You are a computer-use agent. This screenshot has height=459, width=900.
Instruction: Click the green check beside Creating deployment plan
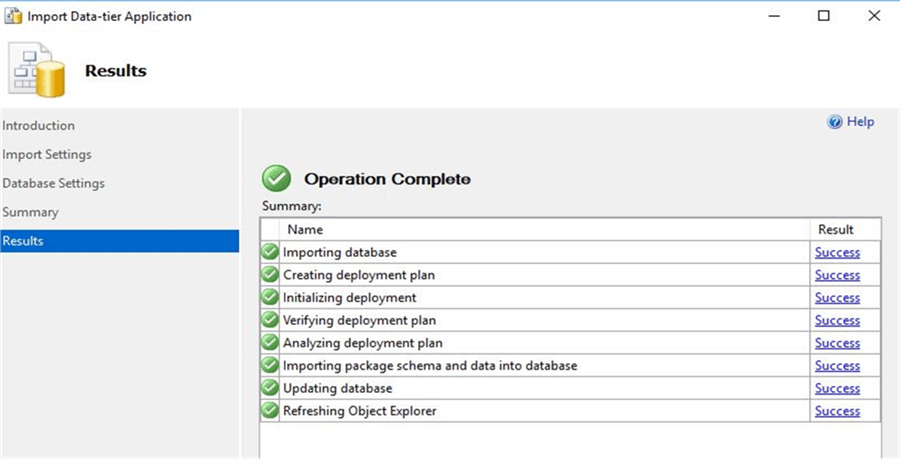coord(270,275)
